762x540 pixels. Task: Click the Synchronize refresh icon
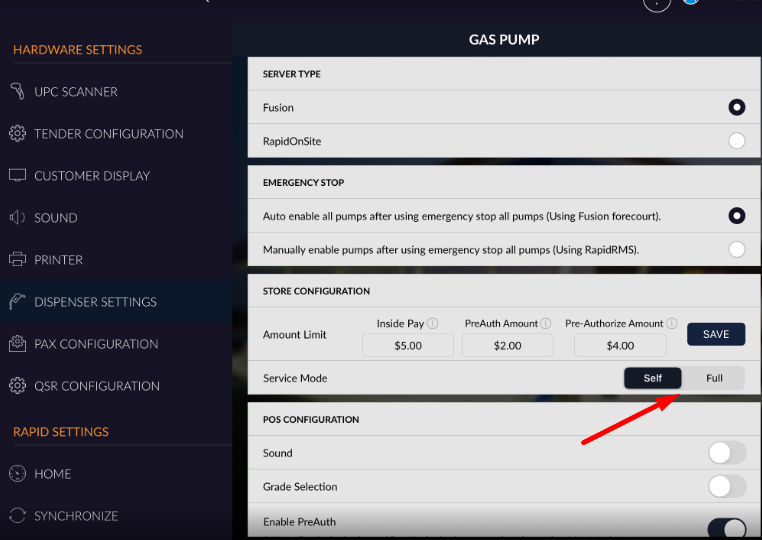pos(17,516)
